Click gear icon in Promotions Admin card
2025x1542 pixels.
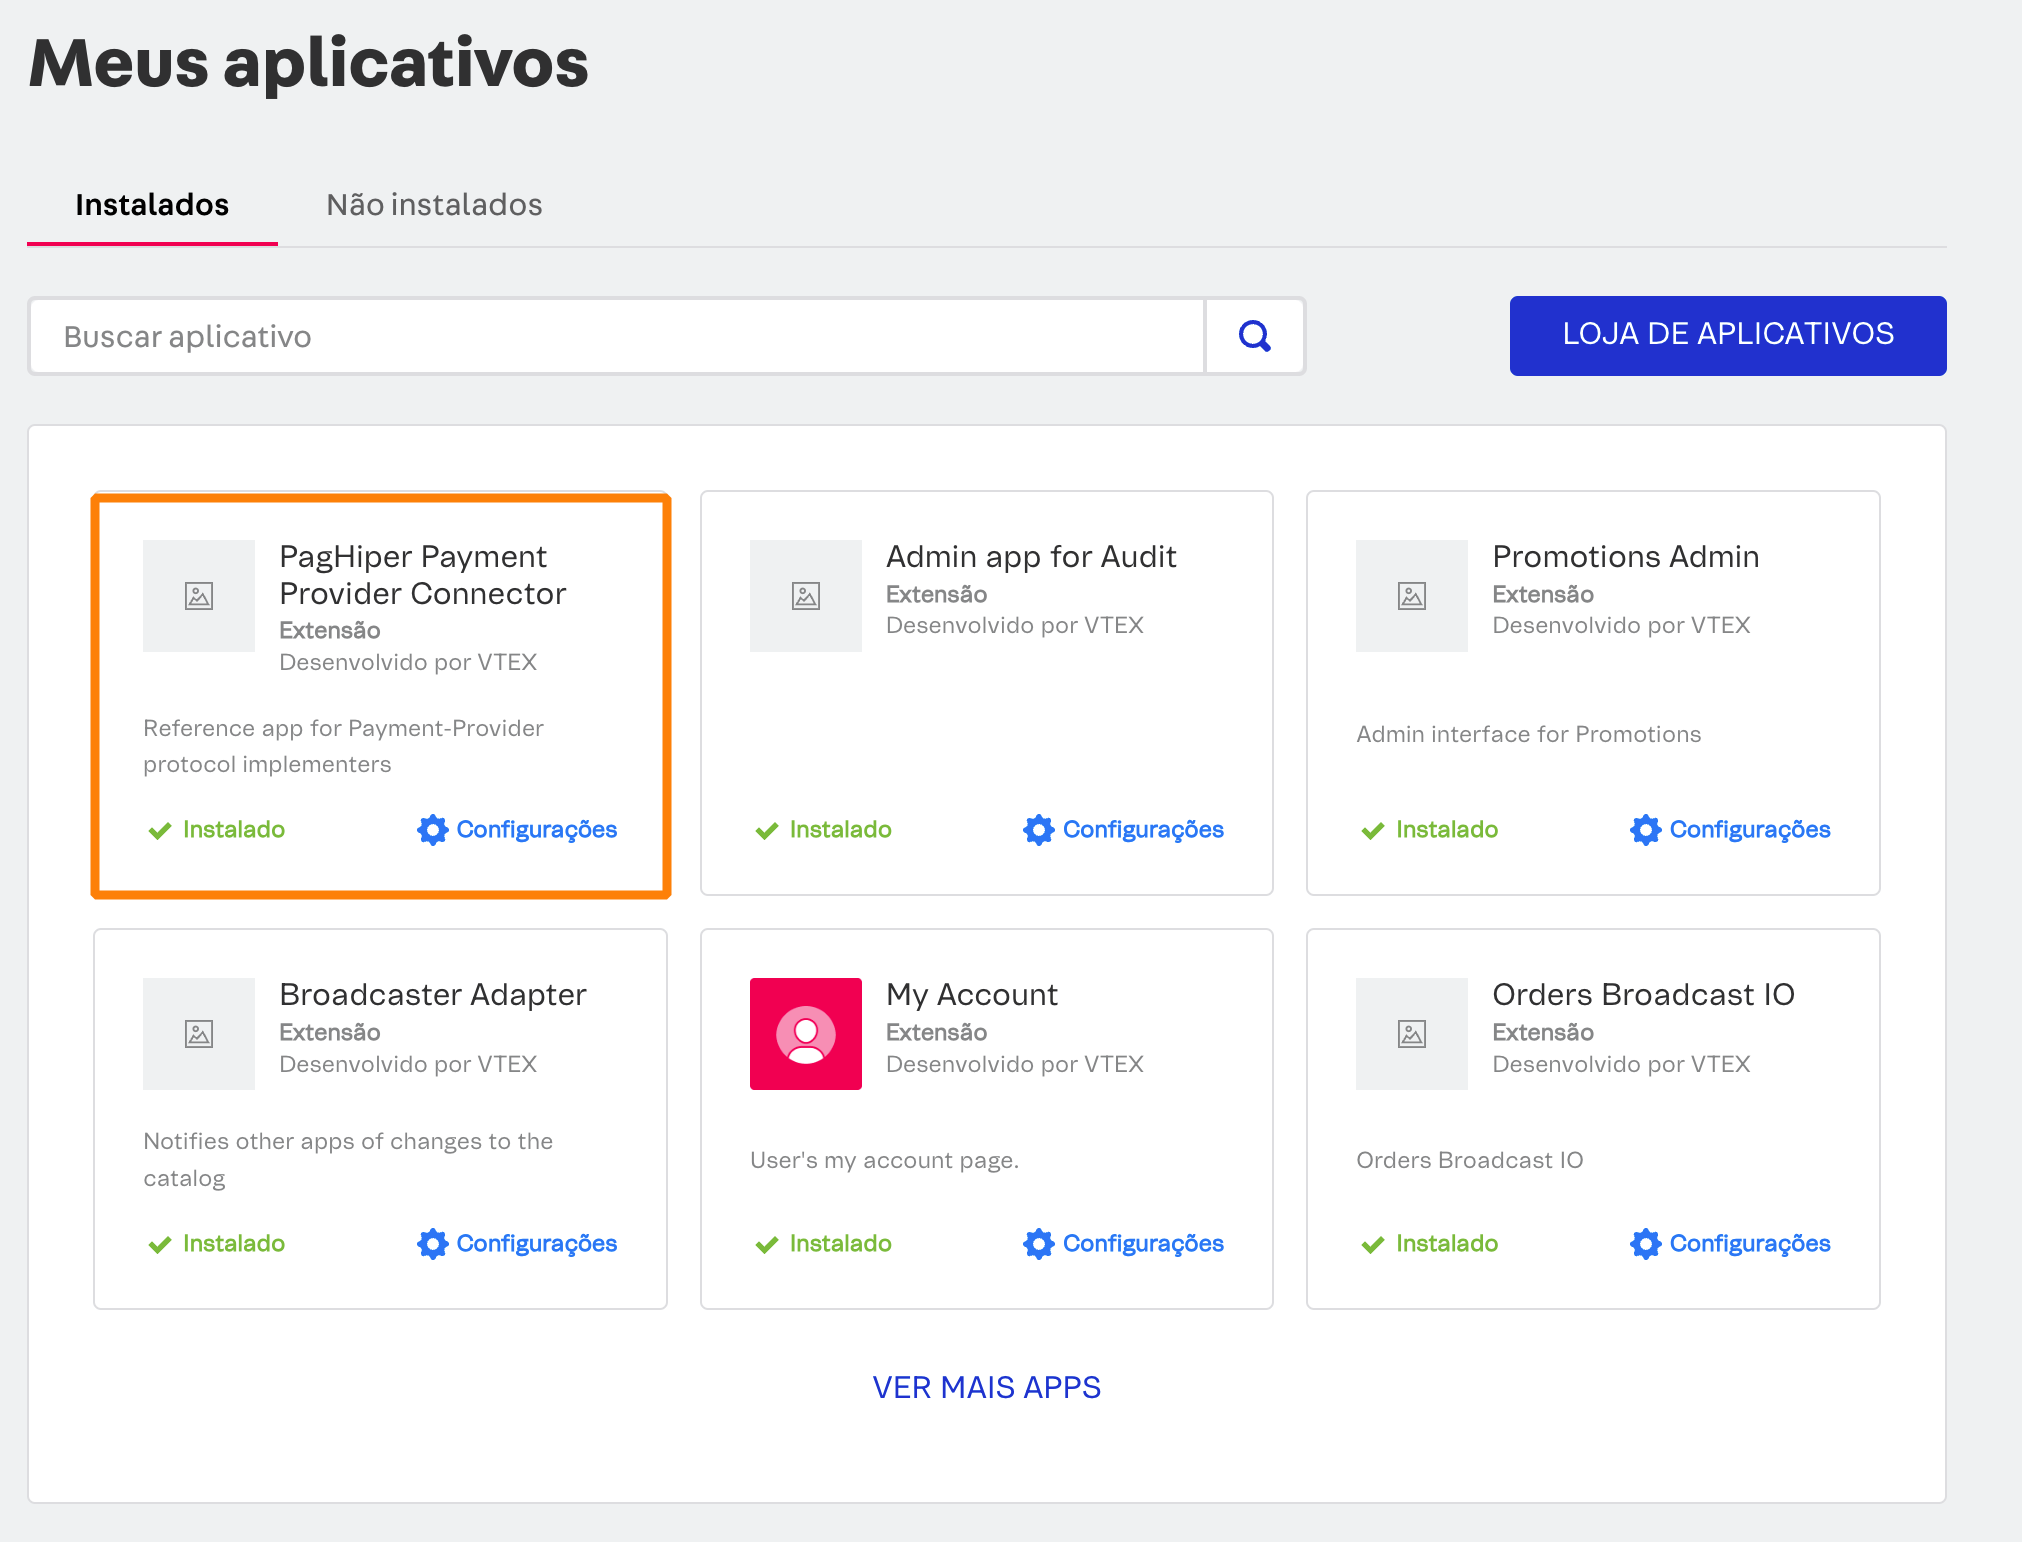click(x=1646, y=830)
